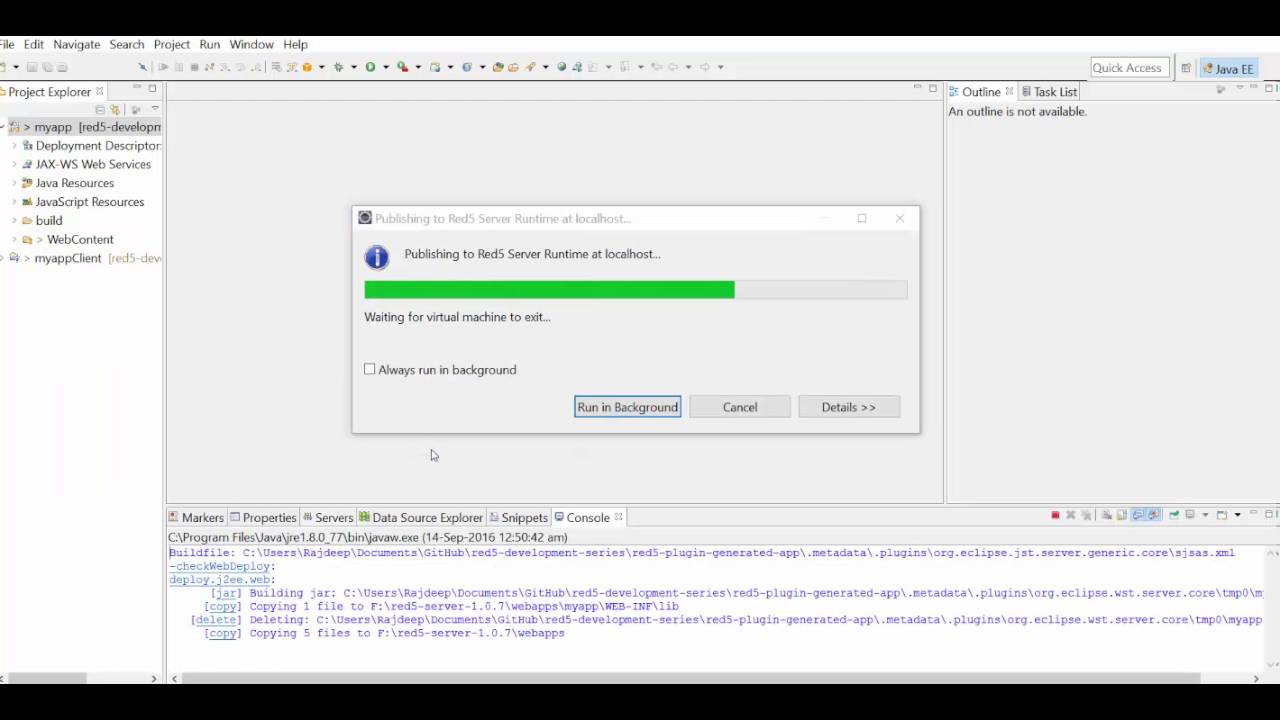
Task: Click the Collapse All icon in Project Explorer
Action: pyautogui.click(x=100, y=109)
